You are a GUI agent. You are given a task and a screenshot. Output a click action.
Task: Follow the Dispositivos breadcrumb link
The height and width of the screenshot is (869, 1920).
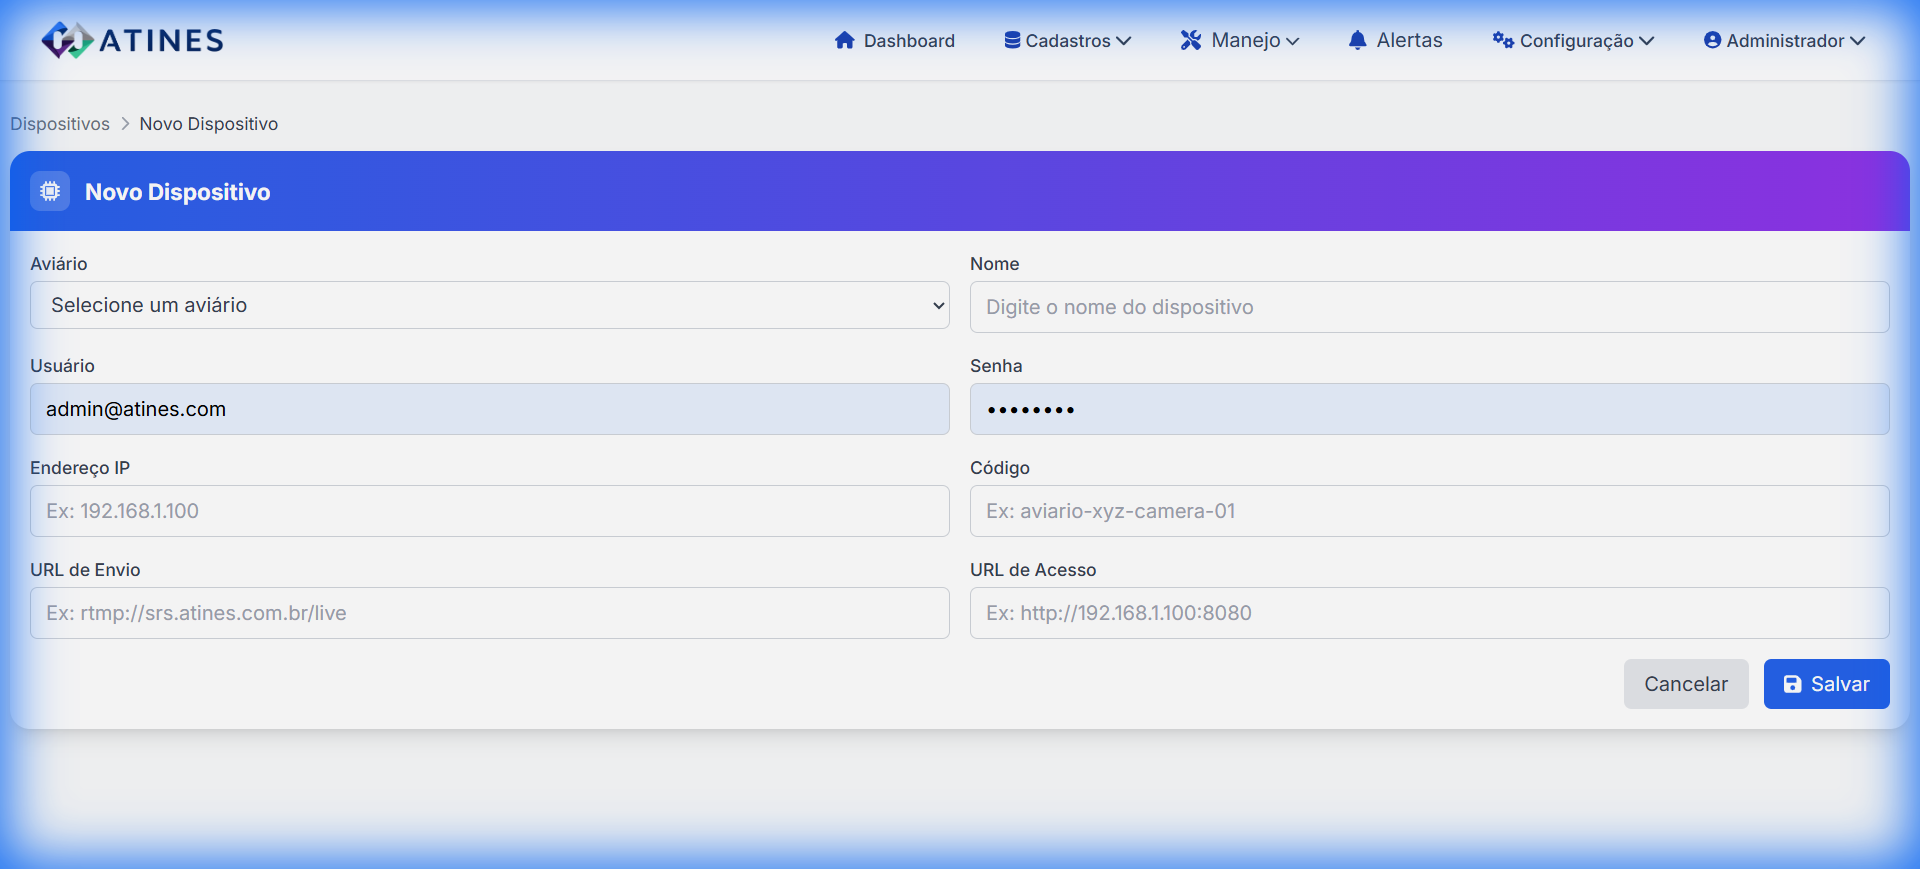pyautogui.click(x=60, y=124)
